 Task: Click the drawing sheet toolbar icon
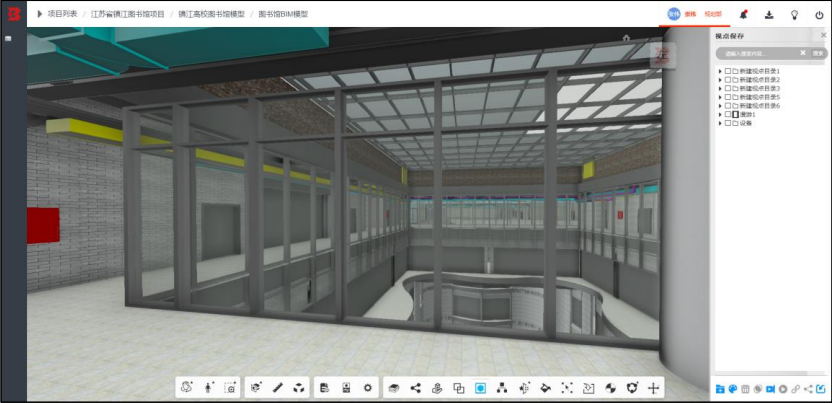coord(346,388)
